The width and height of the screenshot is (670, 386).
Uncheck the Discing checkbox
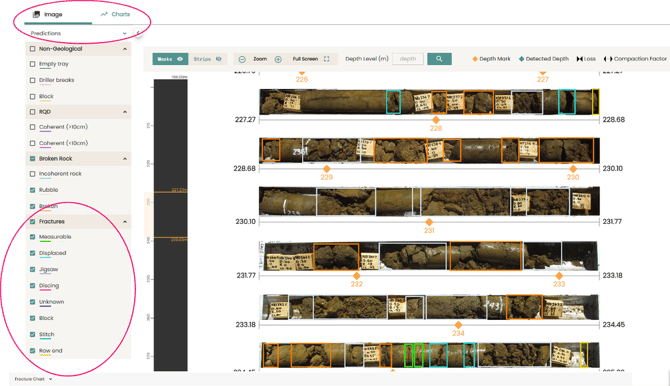tap(32, 286)
